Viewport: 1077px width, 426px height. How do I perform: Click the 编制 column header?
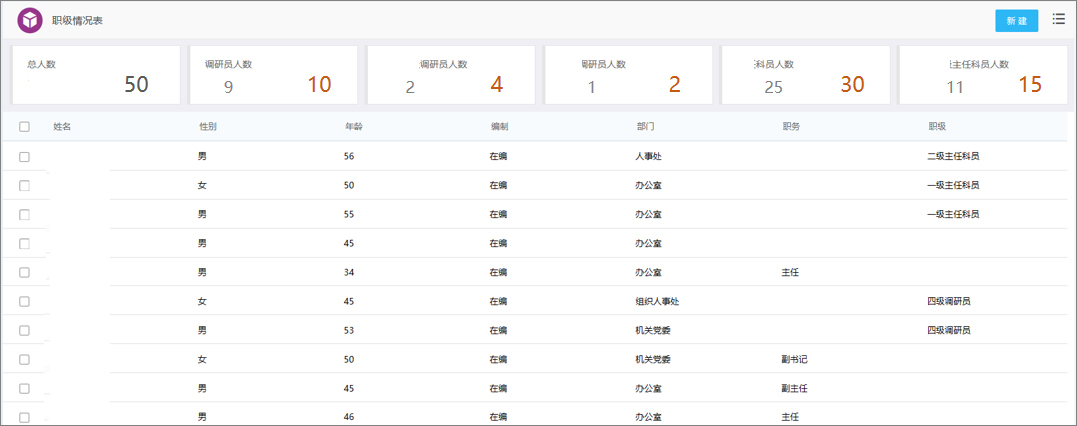[499, 126]
